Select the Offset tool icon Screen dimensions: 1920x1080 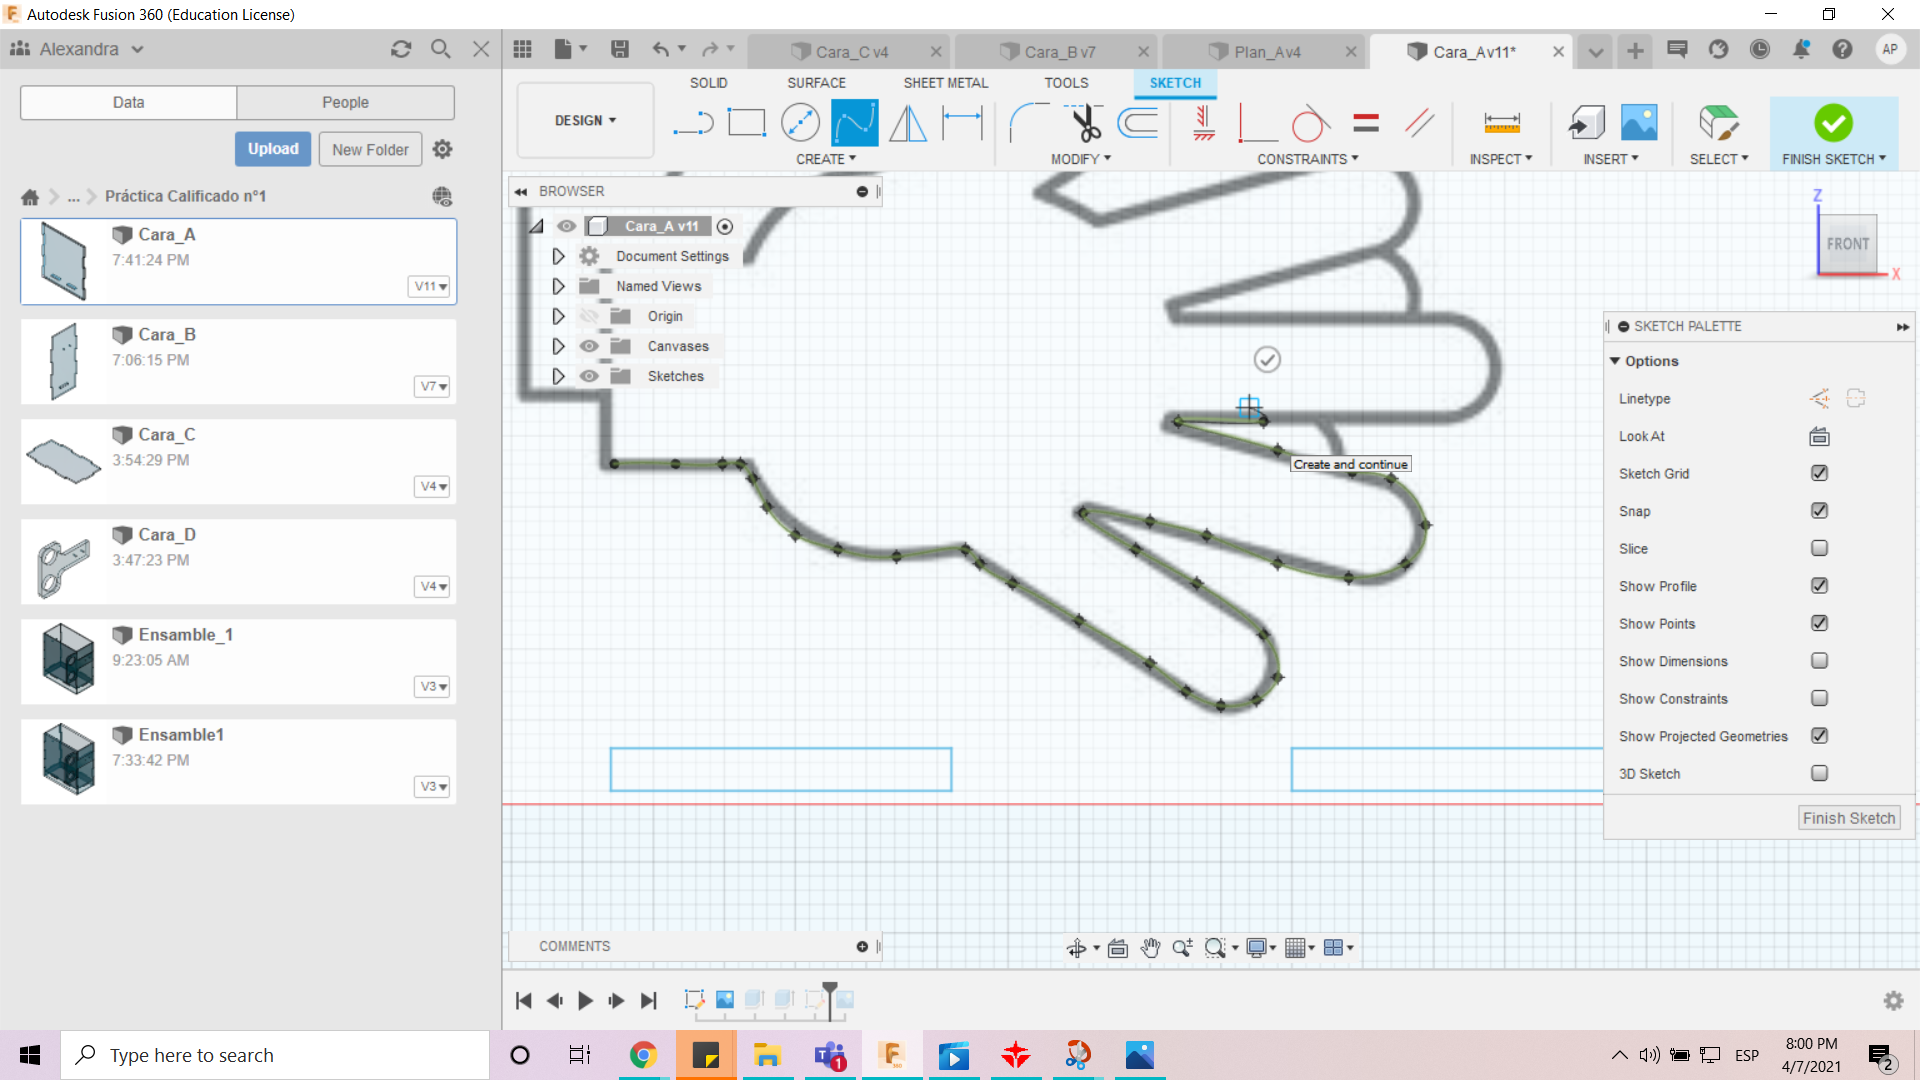point(1138,123)
